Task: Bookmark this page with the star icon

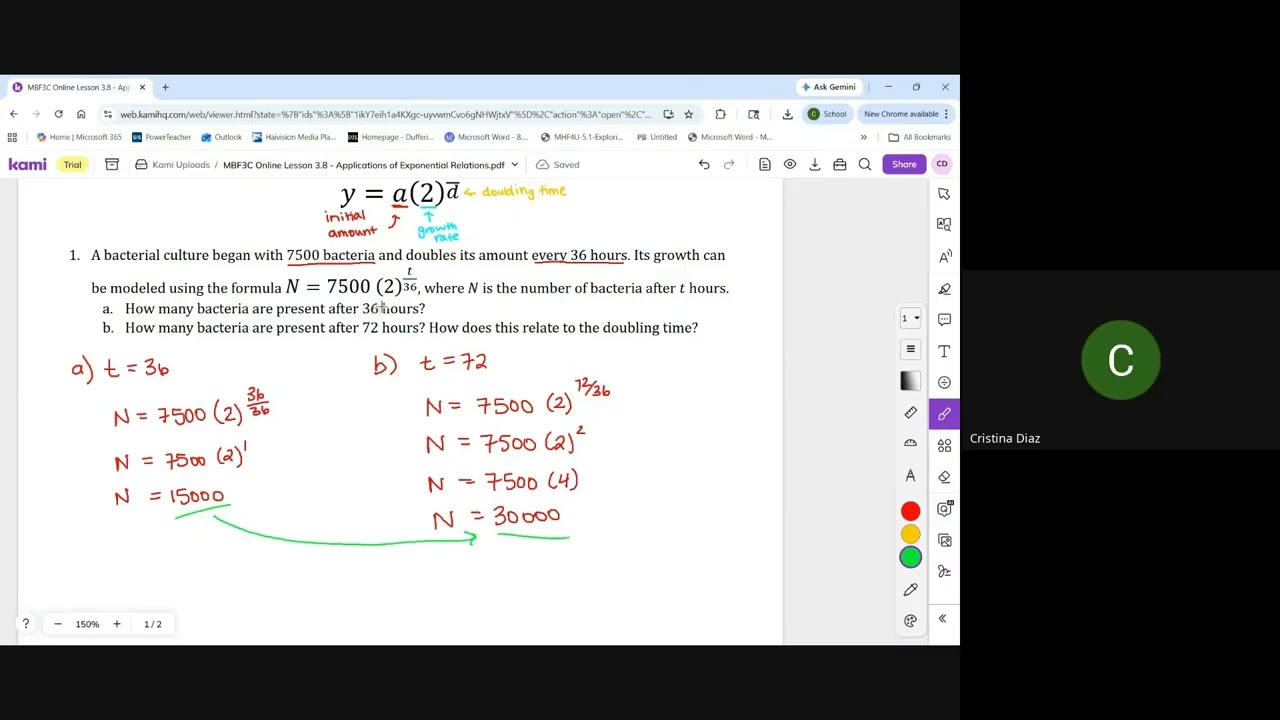Action: point(688,114)
